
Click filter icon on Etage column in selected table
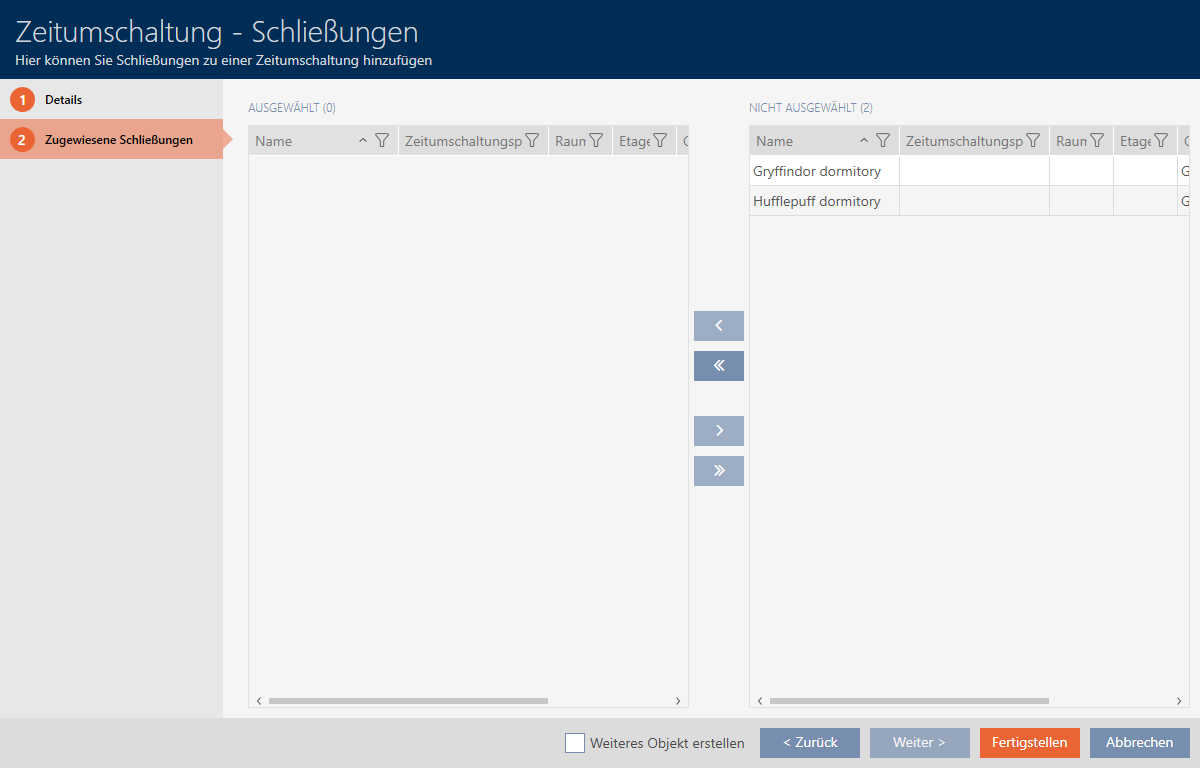pyautogui.click(x=660, y=141)
